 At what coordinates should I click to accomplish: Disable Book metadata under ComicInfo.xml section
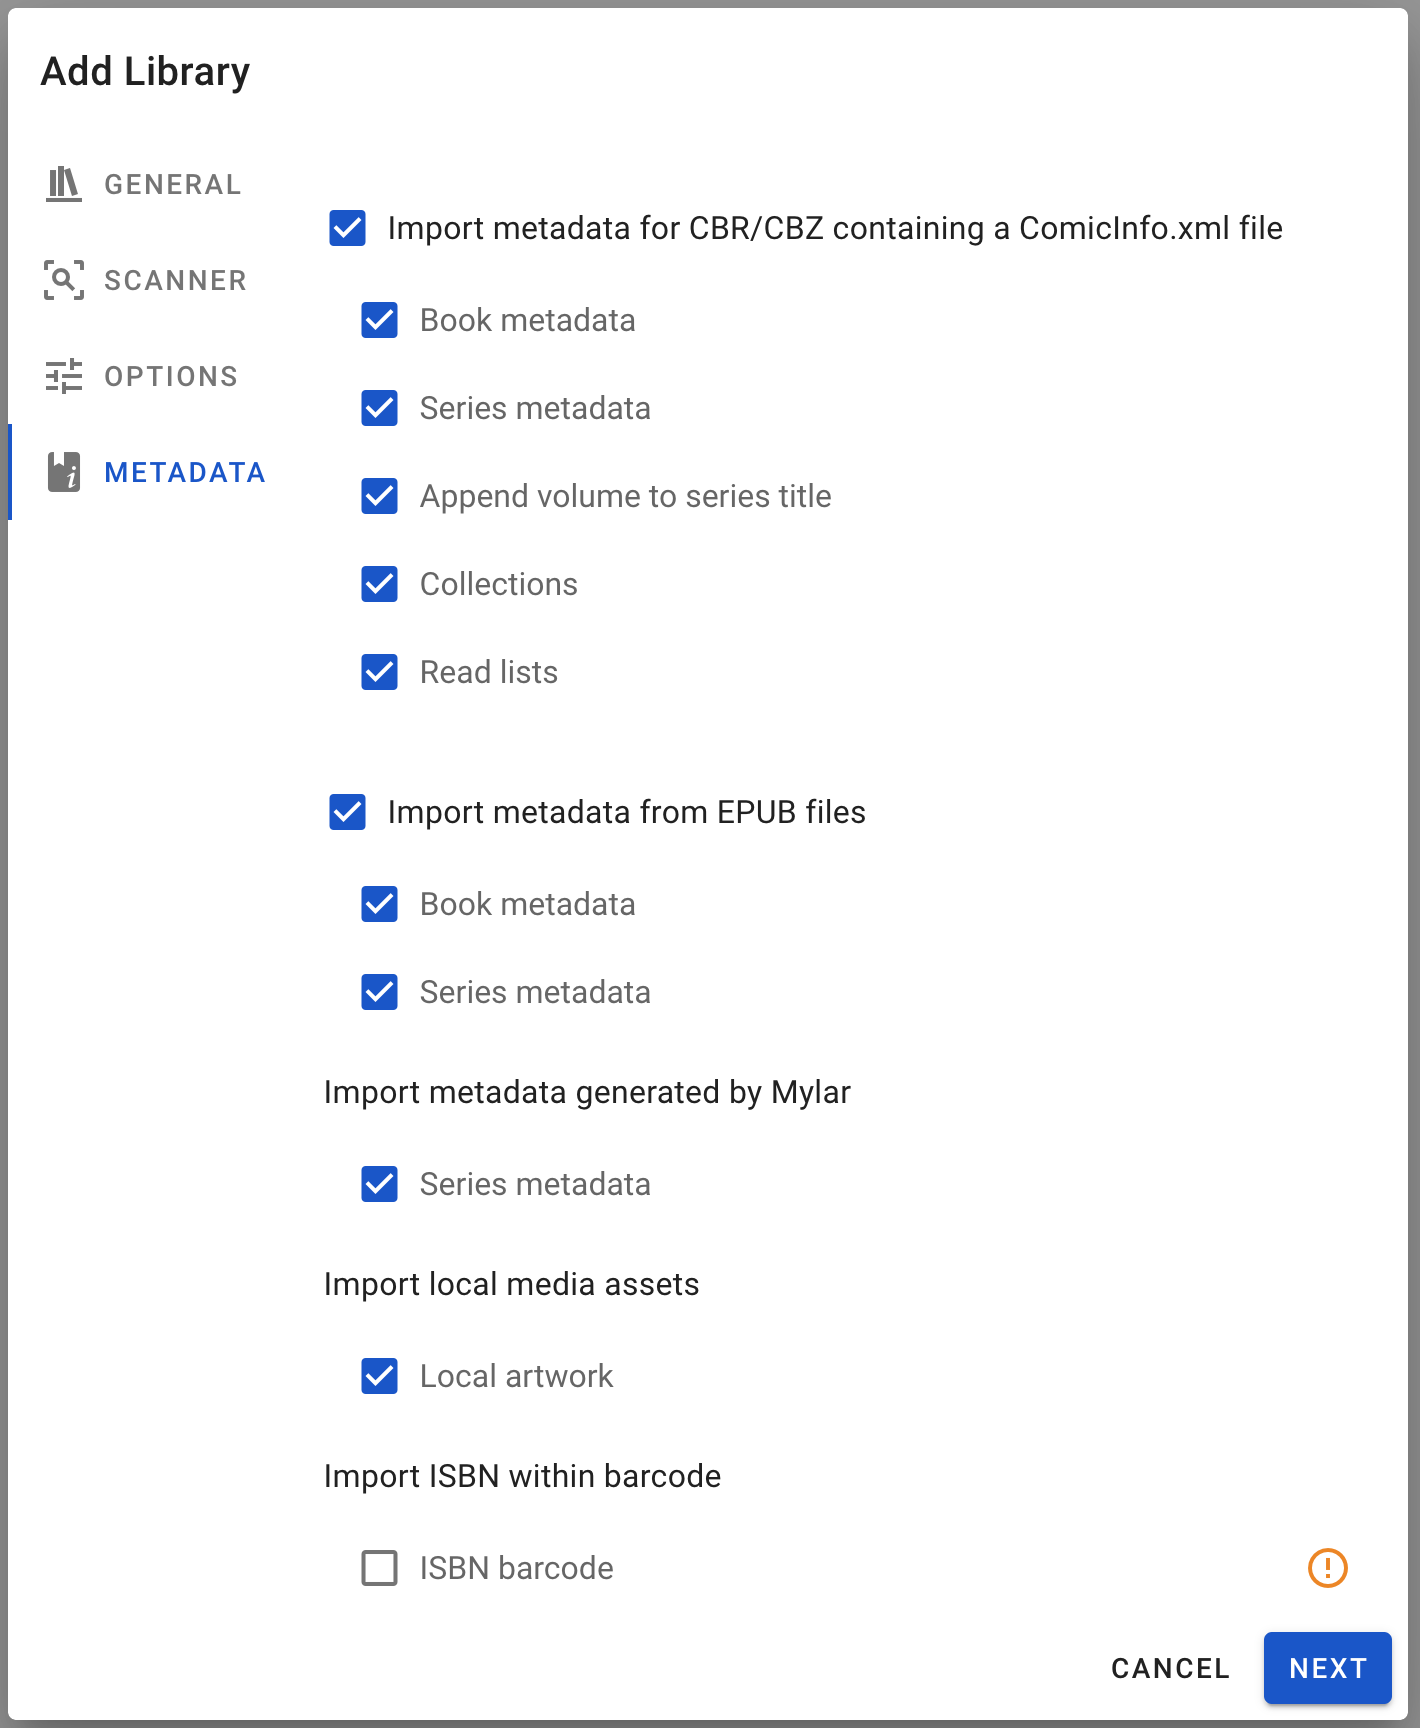(378, 320)
